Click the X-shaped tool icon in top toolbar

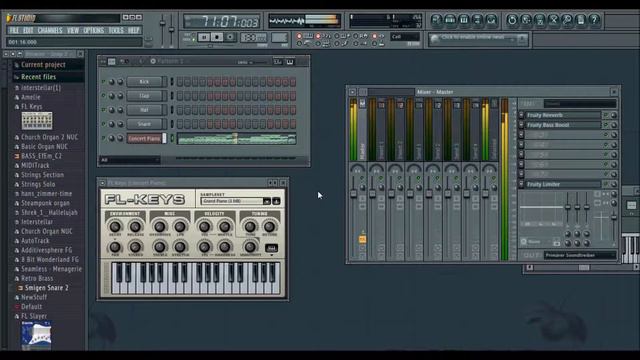[x=553, y=20]
